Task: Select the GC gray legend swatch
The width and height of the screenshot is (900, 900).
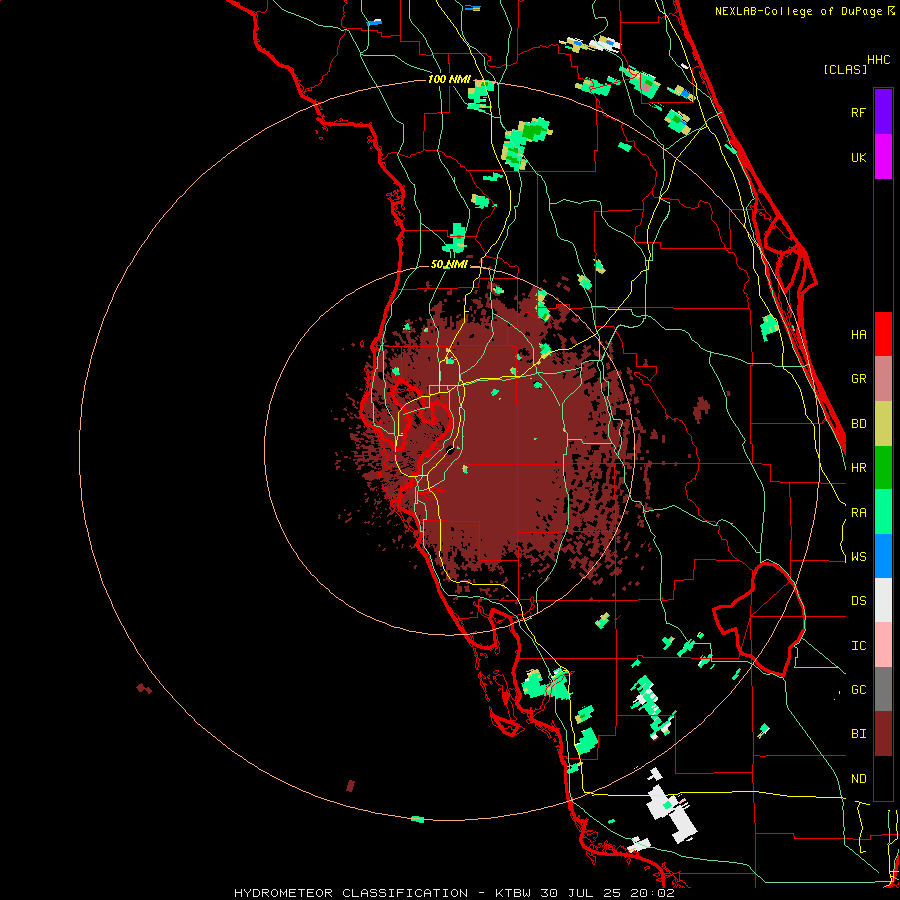Action: (883, 689)
